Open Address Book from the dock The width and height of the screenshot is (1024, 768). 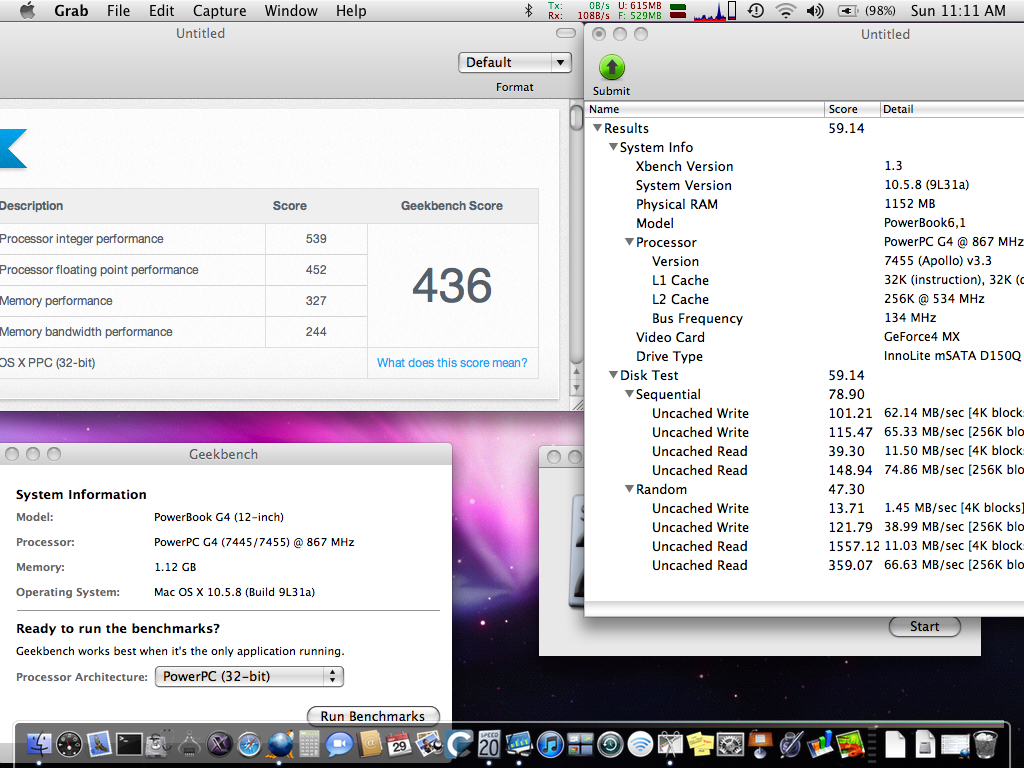(x=370, y=744)
